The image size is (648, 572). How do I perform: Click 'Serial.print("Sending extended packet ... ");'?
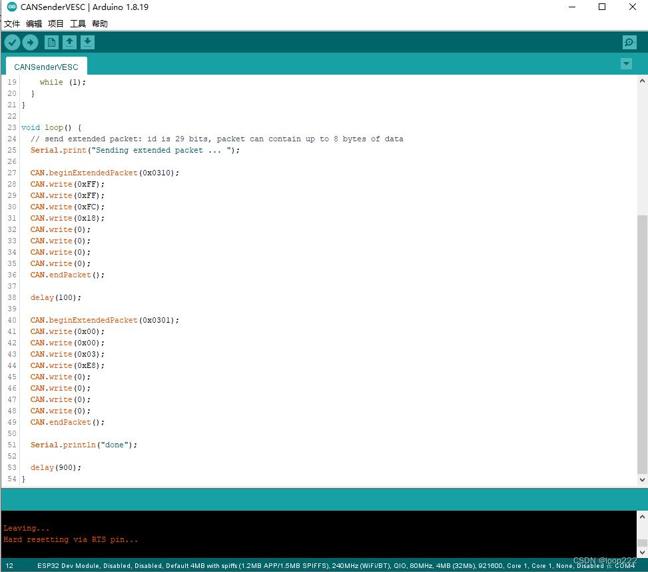(135, 150)
